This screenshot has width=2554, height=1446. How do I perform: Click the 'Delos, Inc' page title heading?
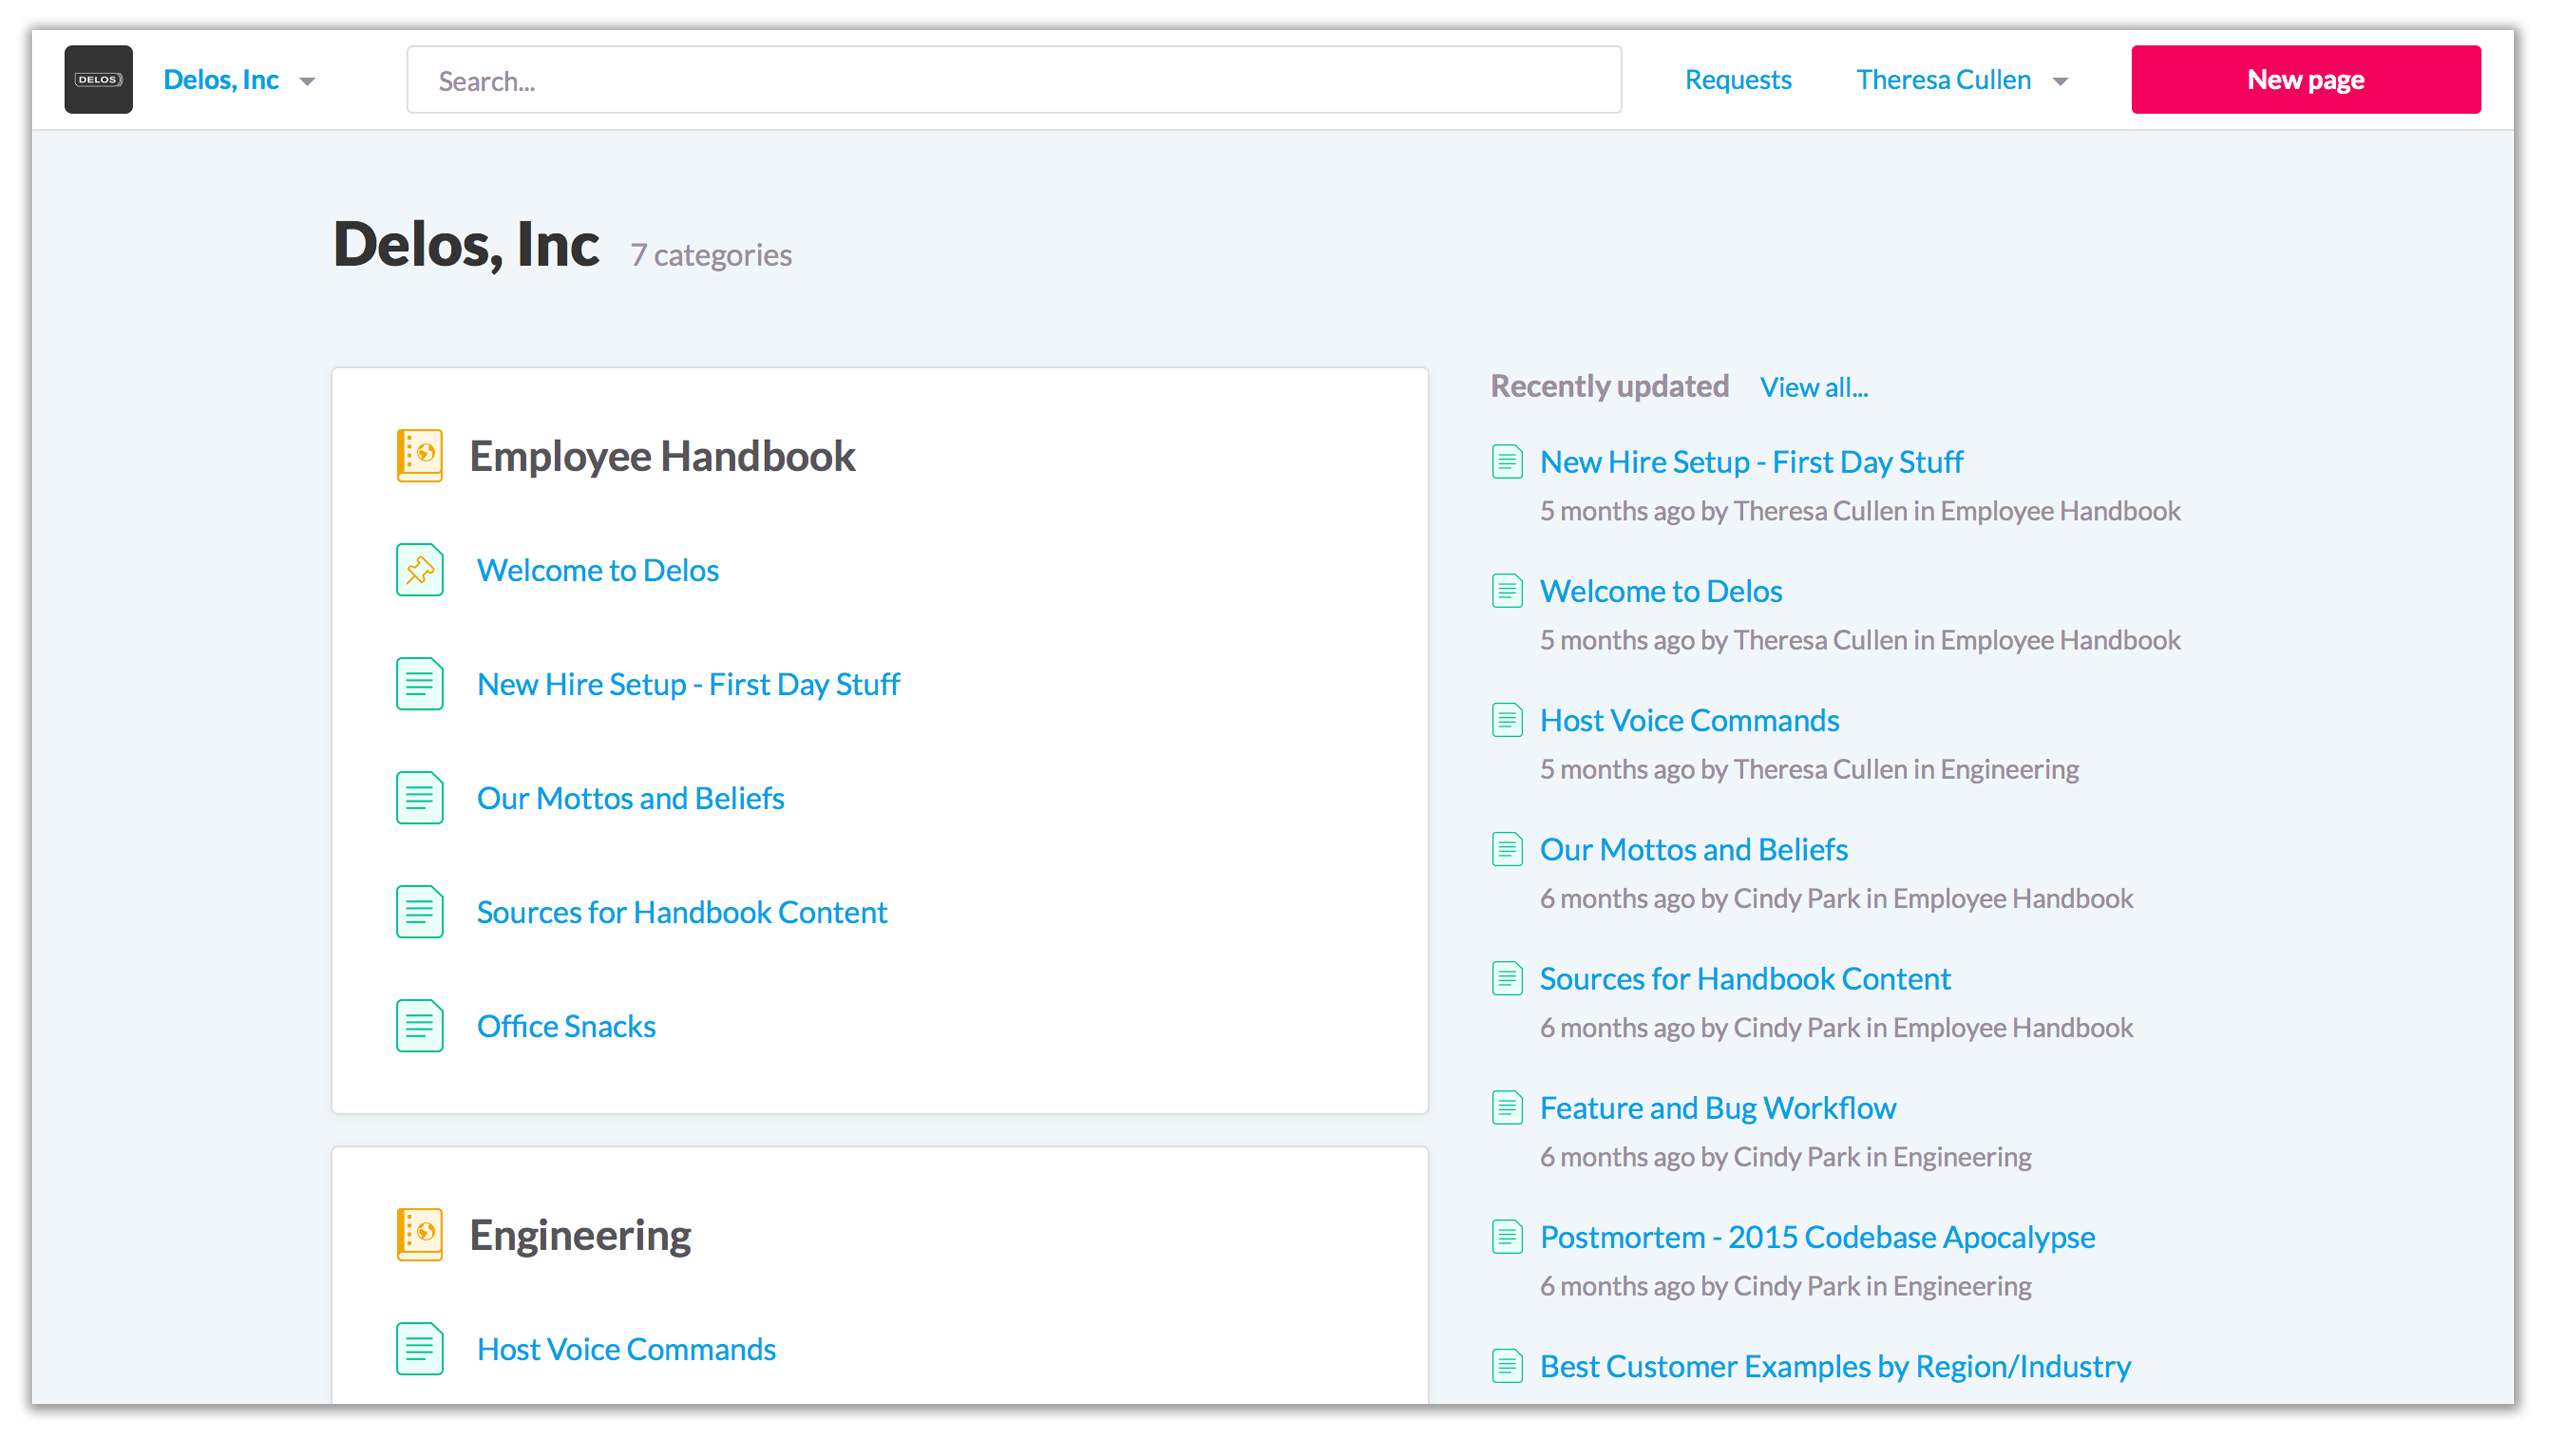point(466,244)
